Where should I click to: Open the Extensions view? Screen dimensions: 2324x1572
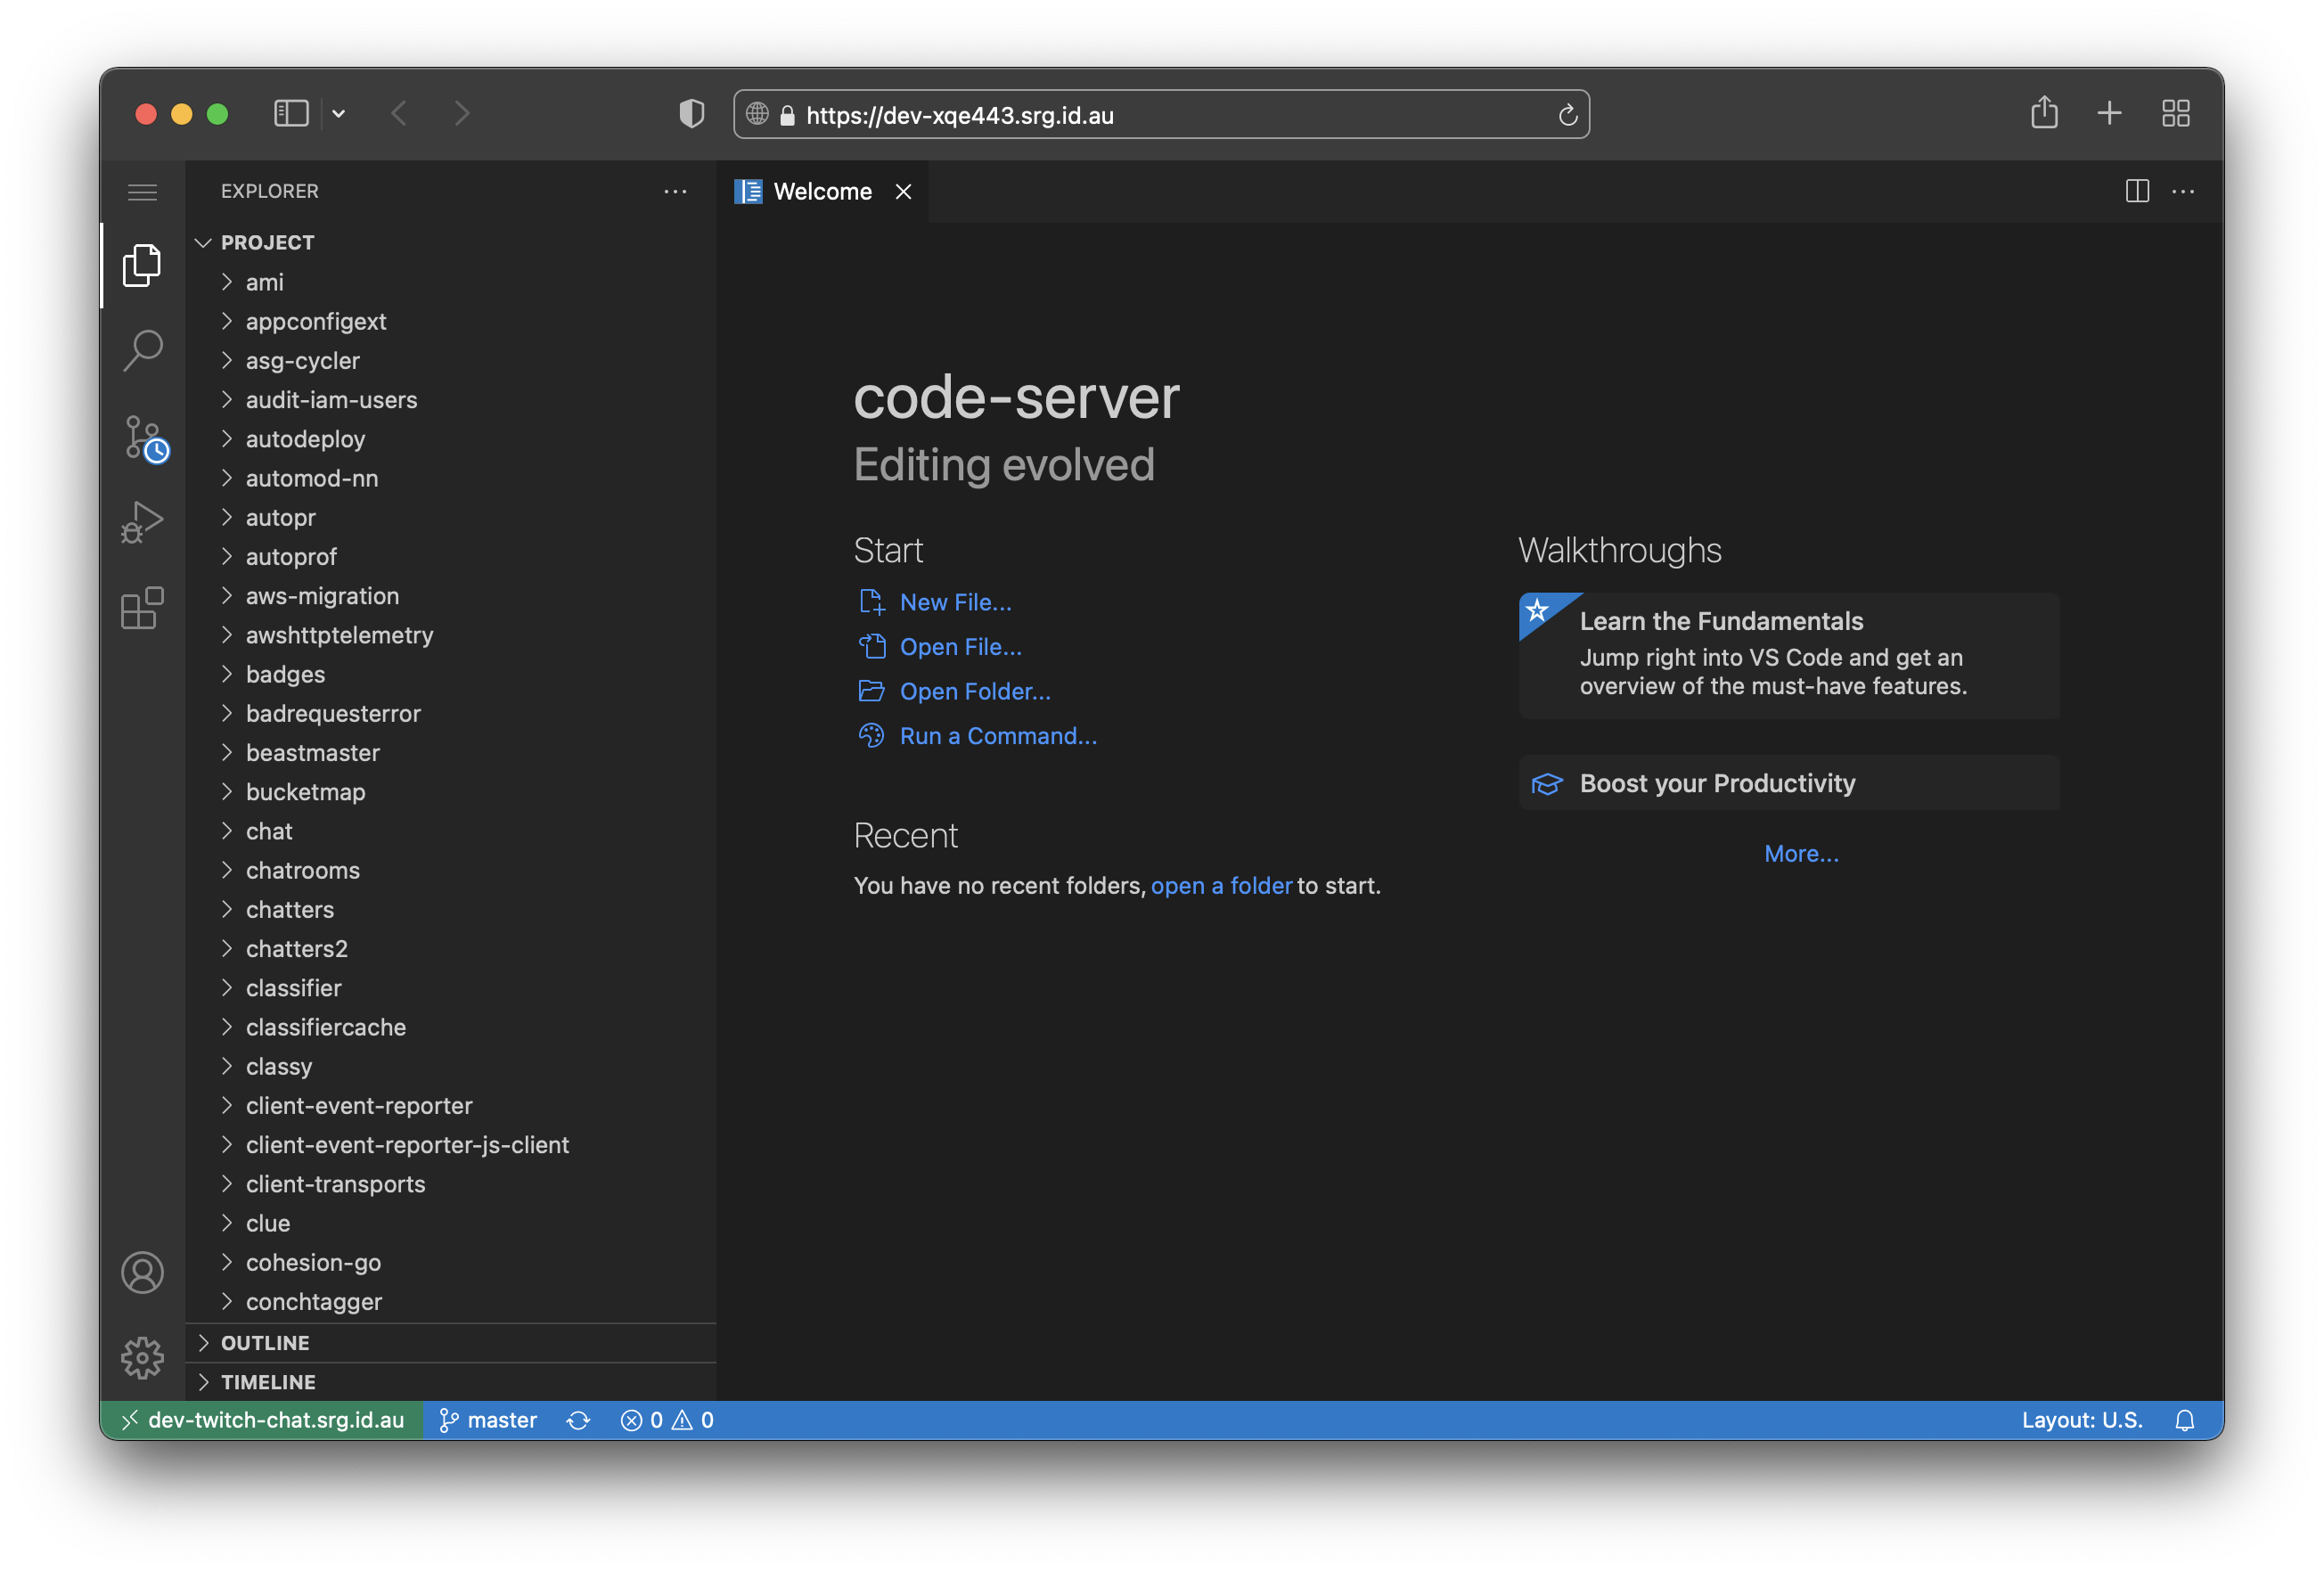143,607
